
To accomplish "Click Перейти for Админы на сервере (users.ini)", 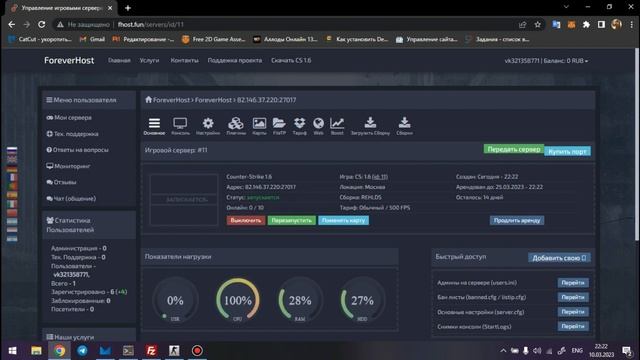I will 573,282.
